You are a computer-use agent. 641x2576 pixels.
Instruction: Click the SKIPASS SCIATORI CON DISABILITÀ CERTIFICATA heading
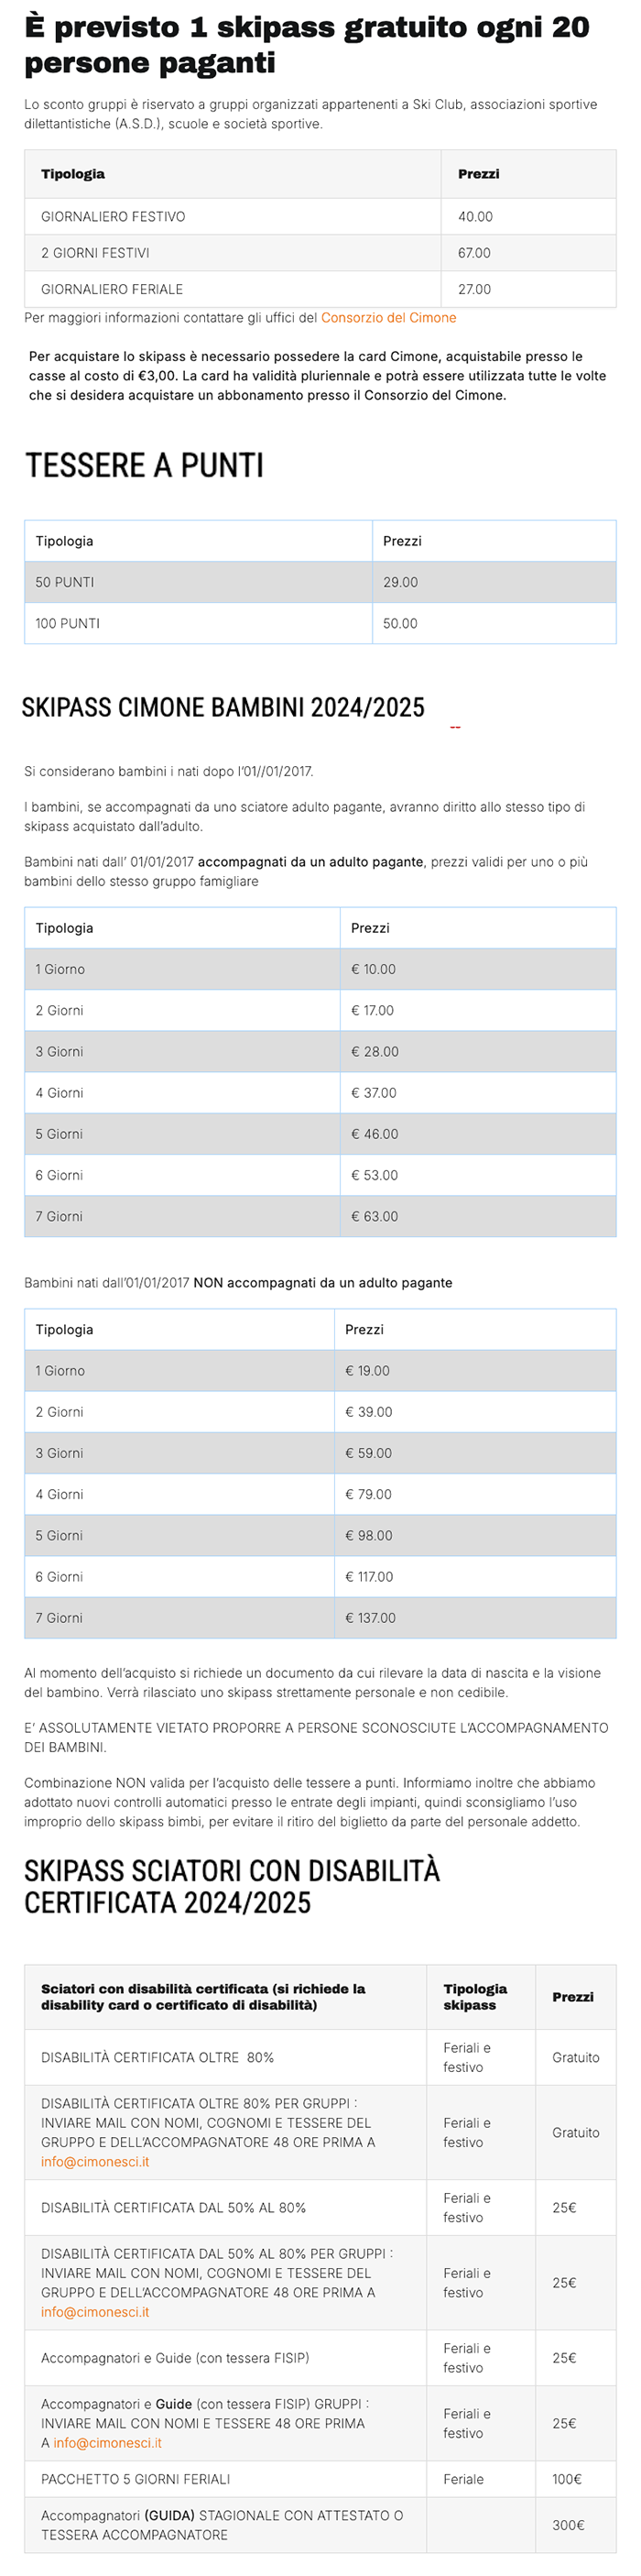tap(232, 1886)
